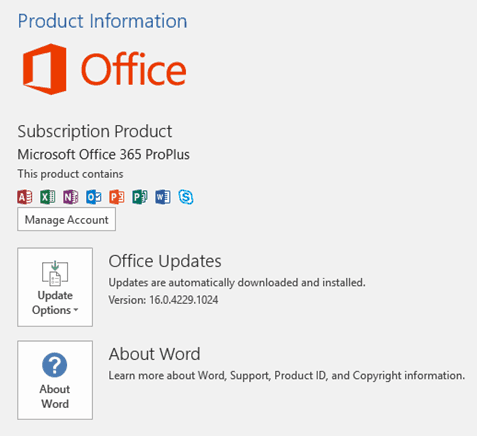The width and height of the screenshot is (477, 436).
Task: Select the About Word heading text
Action: 155,354
